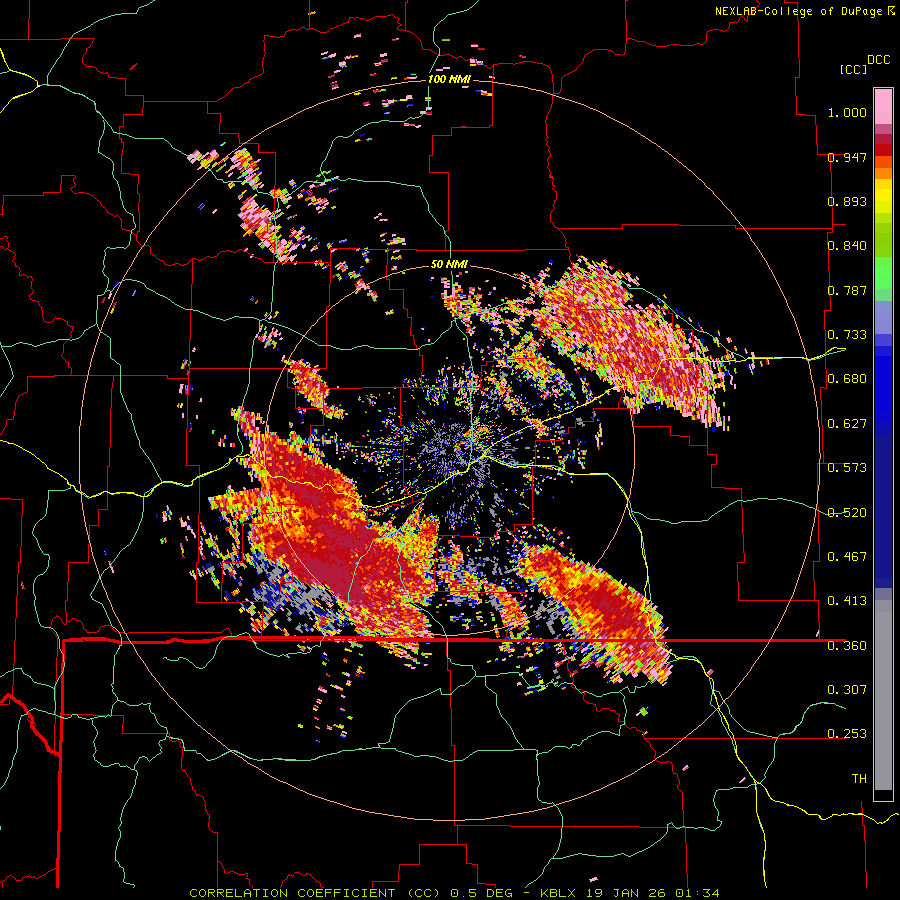900x900 pixels.
Task: Click the 0.573 scale value
Action: click(x=847, y=468)
